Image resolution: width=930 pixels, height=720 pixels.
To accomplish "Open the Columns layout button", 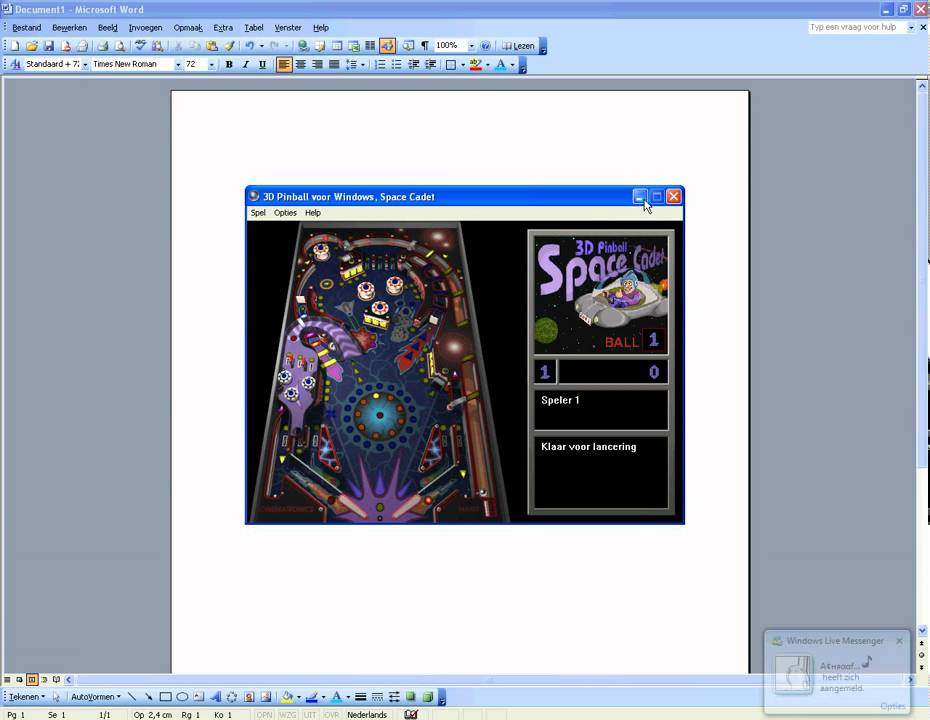I will pyautogui.click(x=370, y=46).
